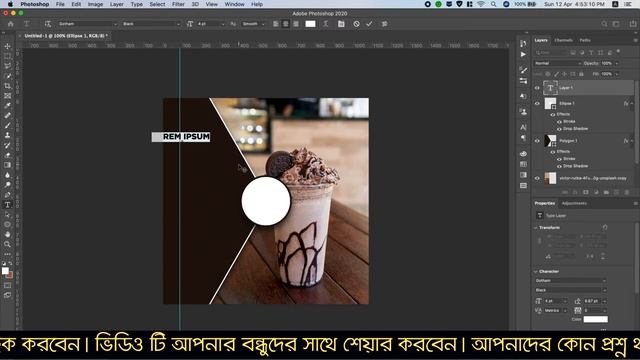
Task: Open layer Opacity dropdown arrow
Action: [x=617, y=63]
